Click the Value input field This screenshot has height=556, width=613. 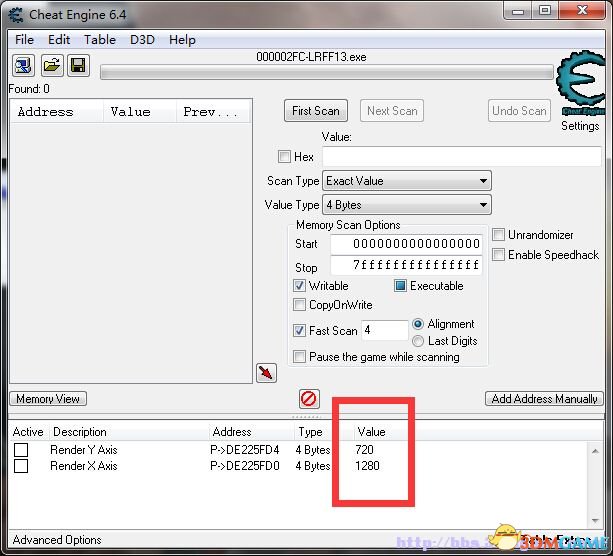click(x=462, y=157)
